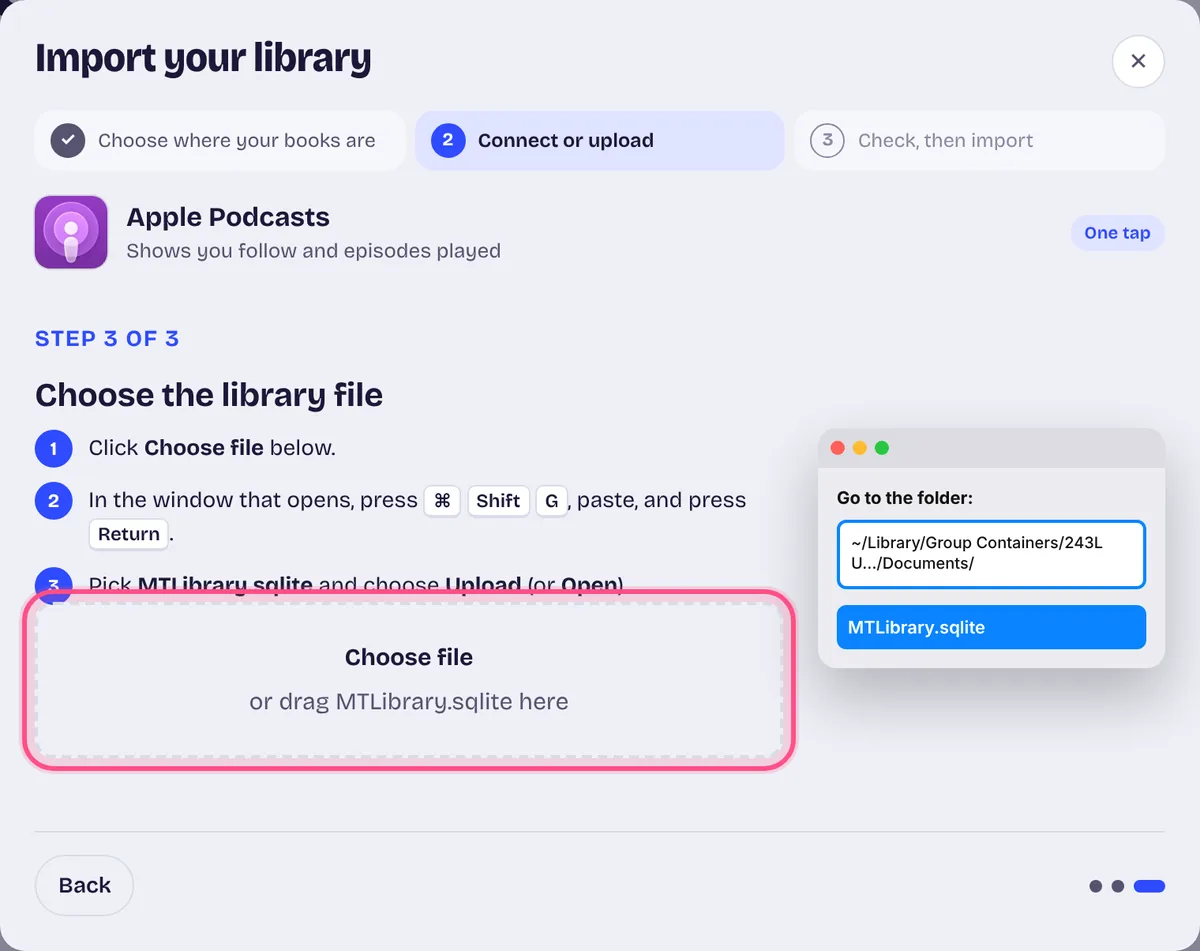
Task: Click the first pagination dot
Action: pos(1096,886)
